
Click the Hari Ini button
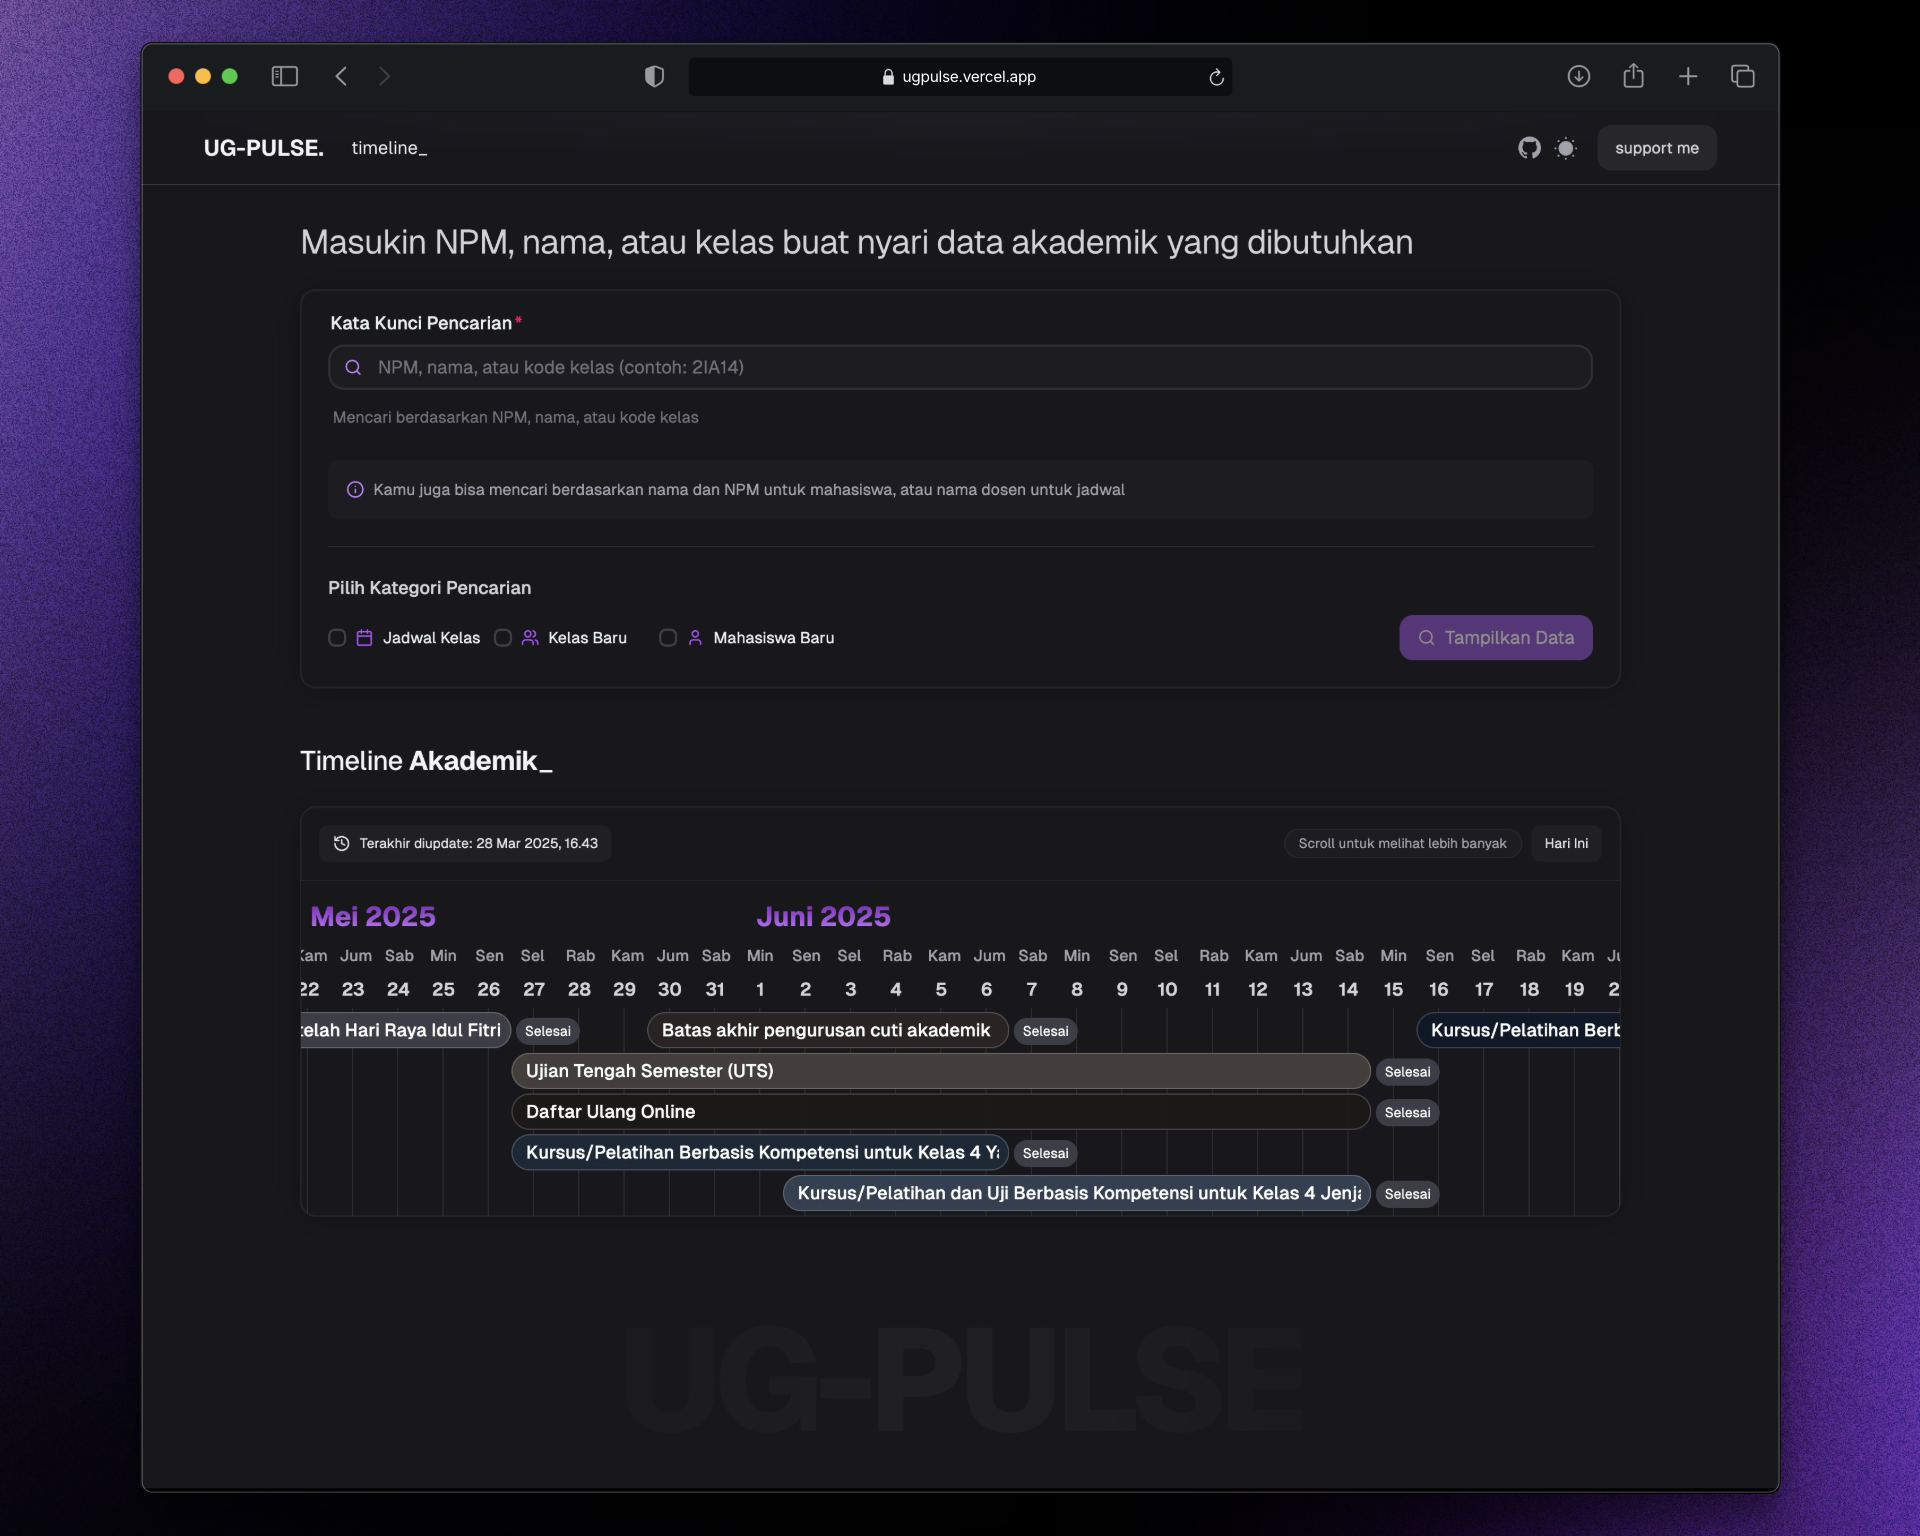coord(1566,843)
